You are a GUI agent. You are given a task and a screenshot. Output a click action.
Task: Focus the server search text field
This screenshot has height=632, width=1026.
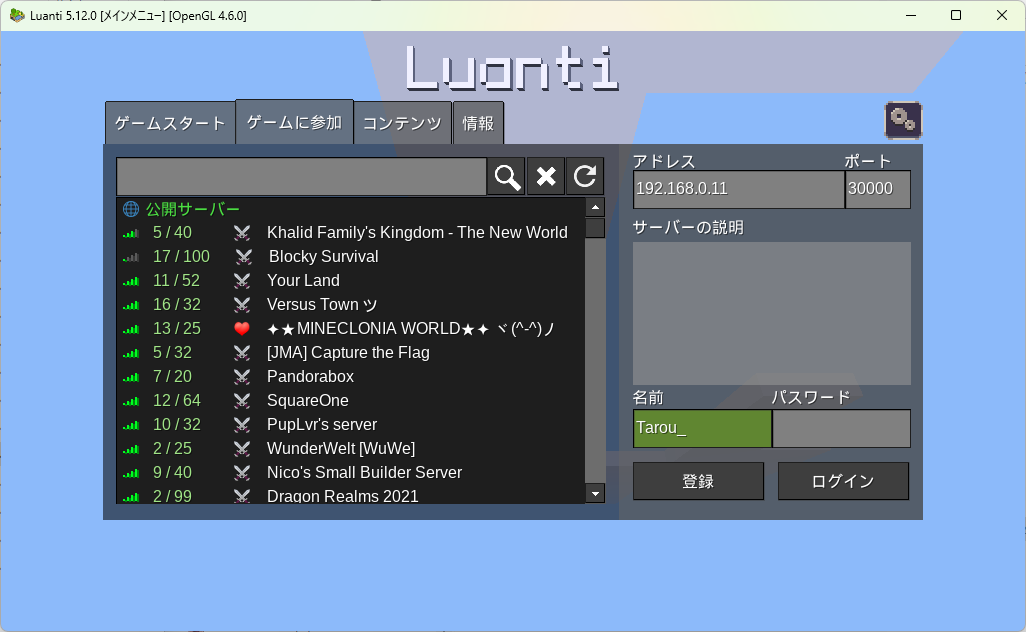(302, 177)
